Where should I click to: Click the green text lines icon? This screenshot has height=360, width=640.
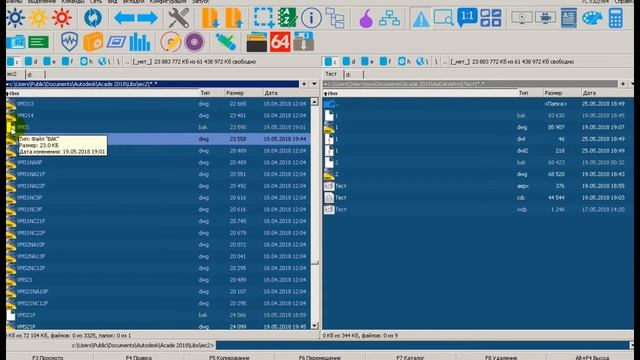click(x=39, y=42)
